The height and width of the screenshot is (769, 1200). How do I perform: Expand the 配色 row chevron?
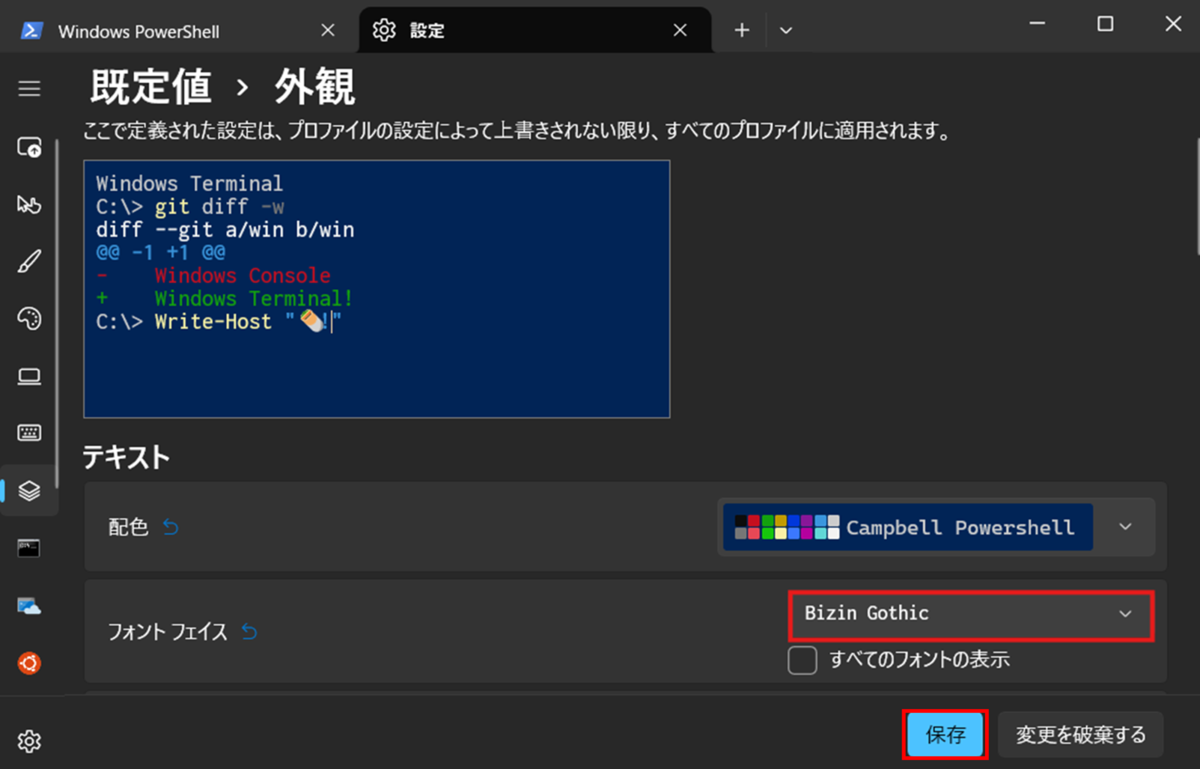(x=1126, y=527)
